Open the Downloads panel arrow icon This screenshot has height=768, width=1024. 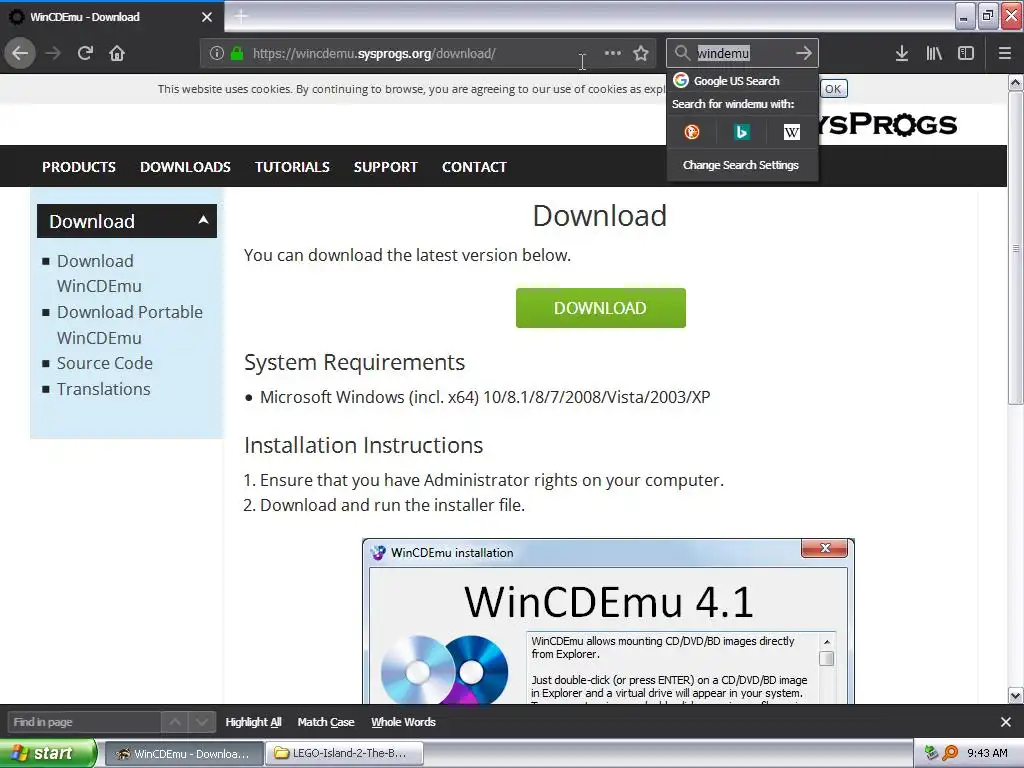click(902, 53)
